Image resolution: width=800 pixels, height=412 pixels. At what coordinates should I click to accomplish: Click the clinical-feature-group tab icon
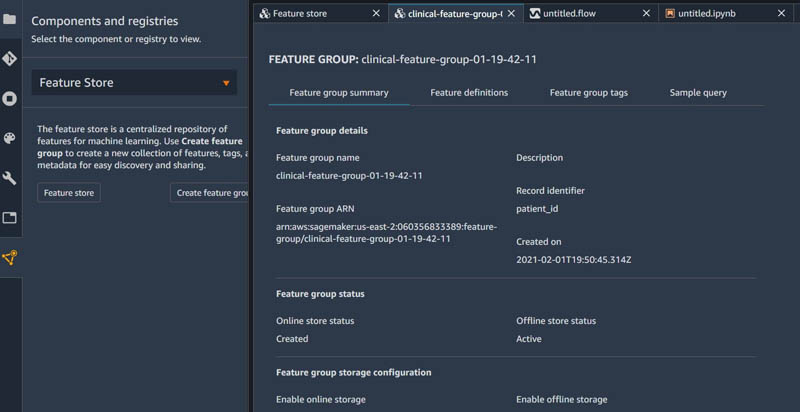pos(400,14)
